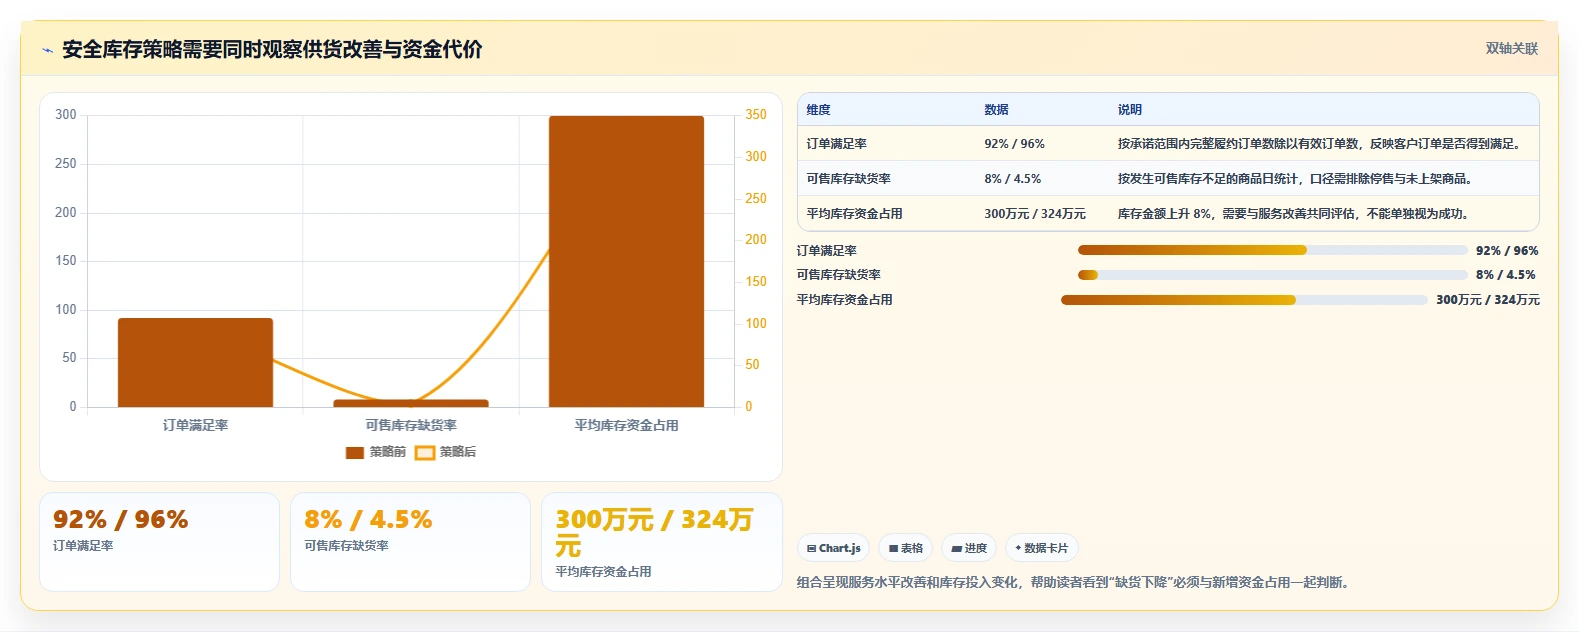Click the 订单满足率 x-axis label
This screenshot has height=632, width=1579.
pos(195,426)
